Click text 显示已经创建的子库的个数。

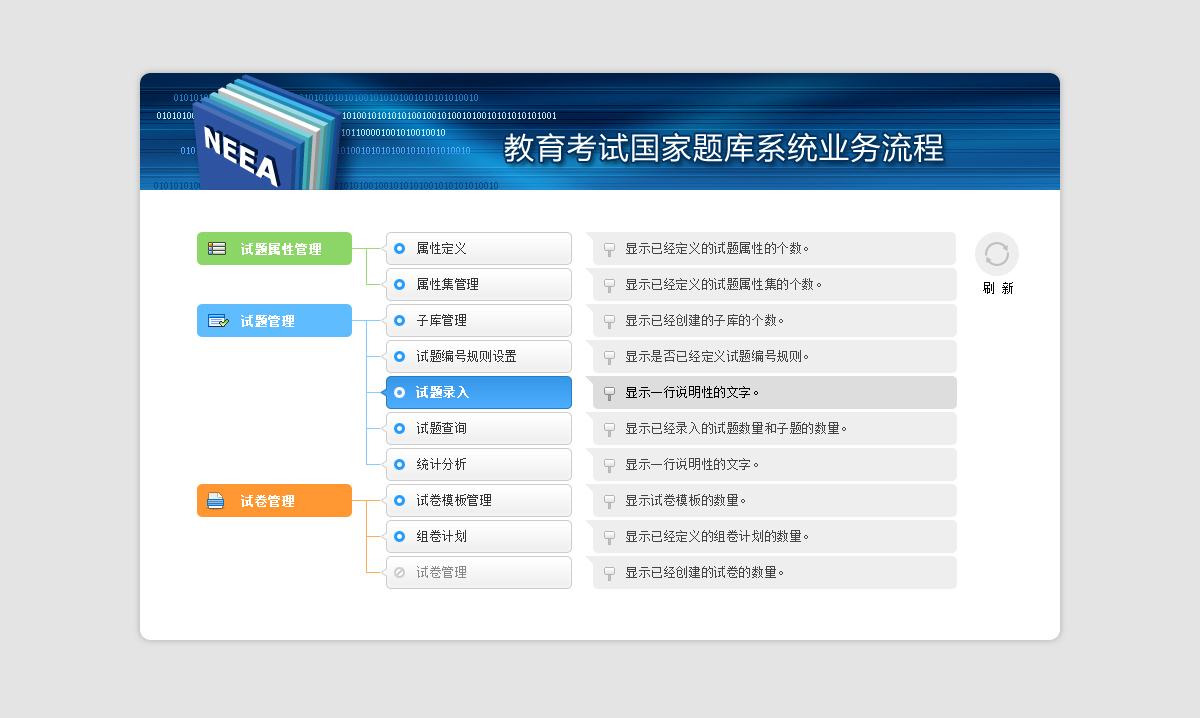pyautogui.click(x=706, y=321)
